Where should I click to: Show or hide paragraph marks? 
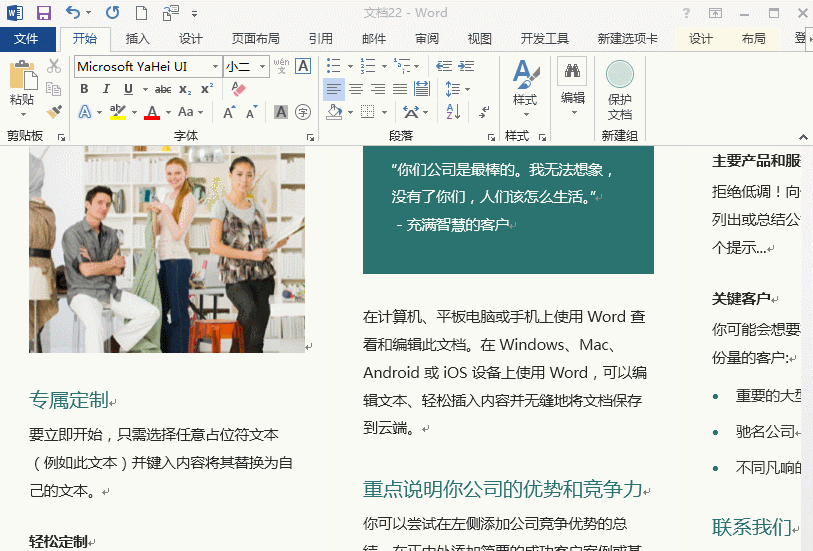[484, 111]
